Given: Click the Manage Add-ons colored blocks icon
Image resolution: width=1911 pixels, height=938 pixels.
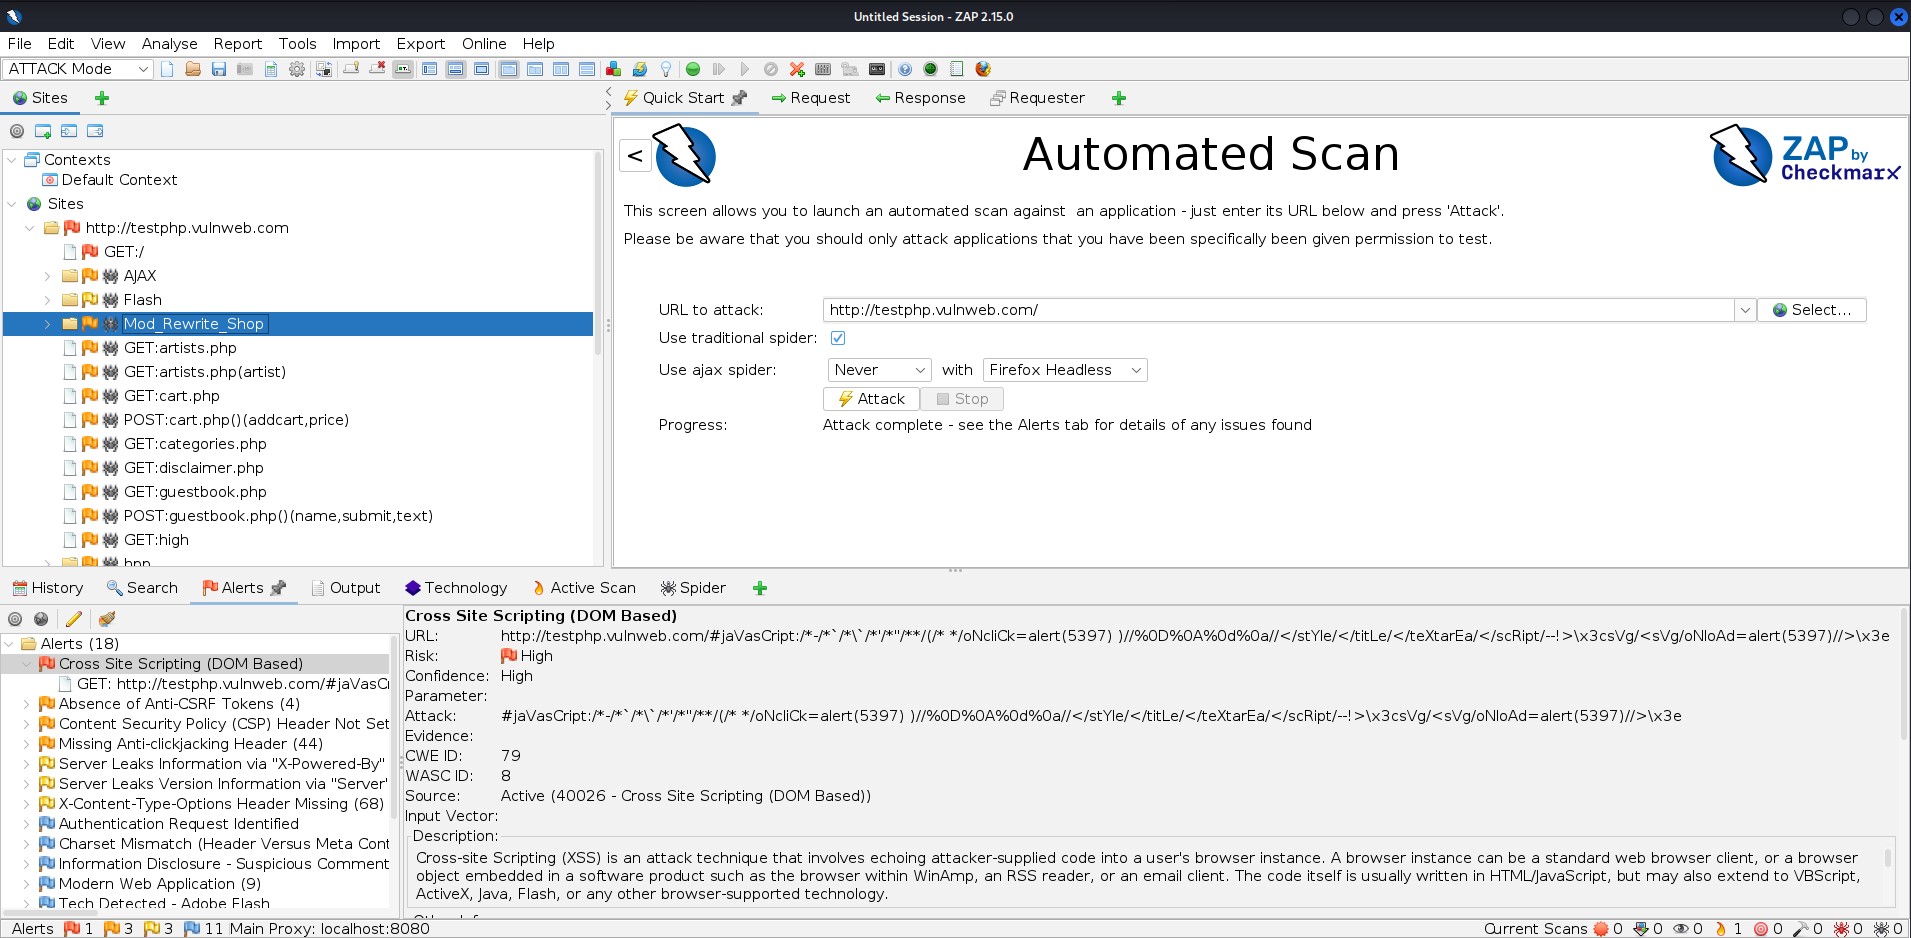Looking at the screenshot, I should [613, 69].
